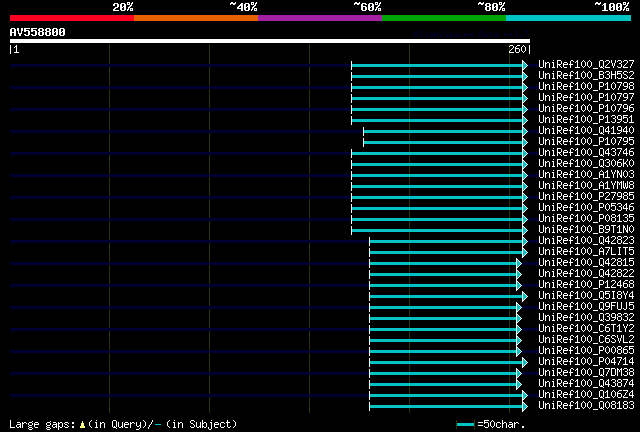Select the UniRef100_P10797 entry
This screenshot has height=432, width=640.
(x=586, y=97)
